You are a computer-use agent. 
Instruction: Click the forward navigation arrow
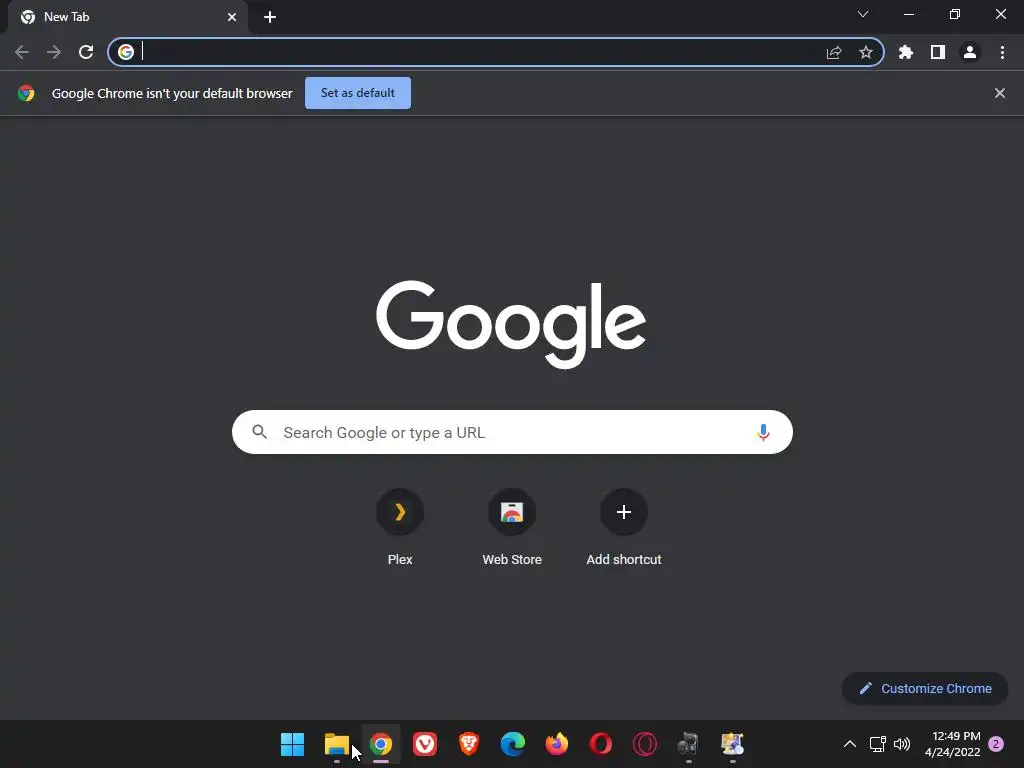coord(54,52)
